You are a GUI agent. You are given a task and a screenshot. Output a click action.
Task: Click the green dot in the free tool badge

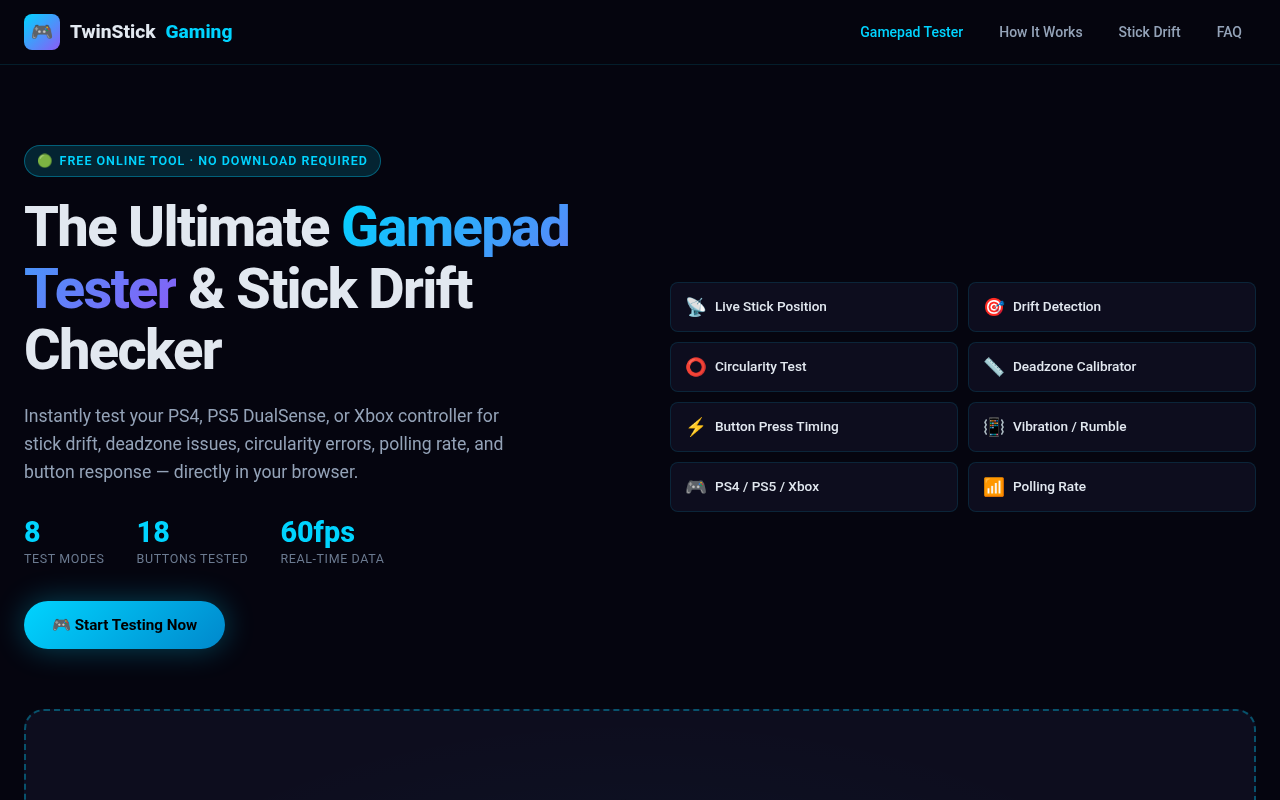tap(44, 161)
